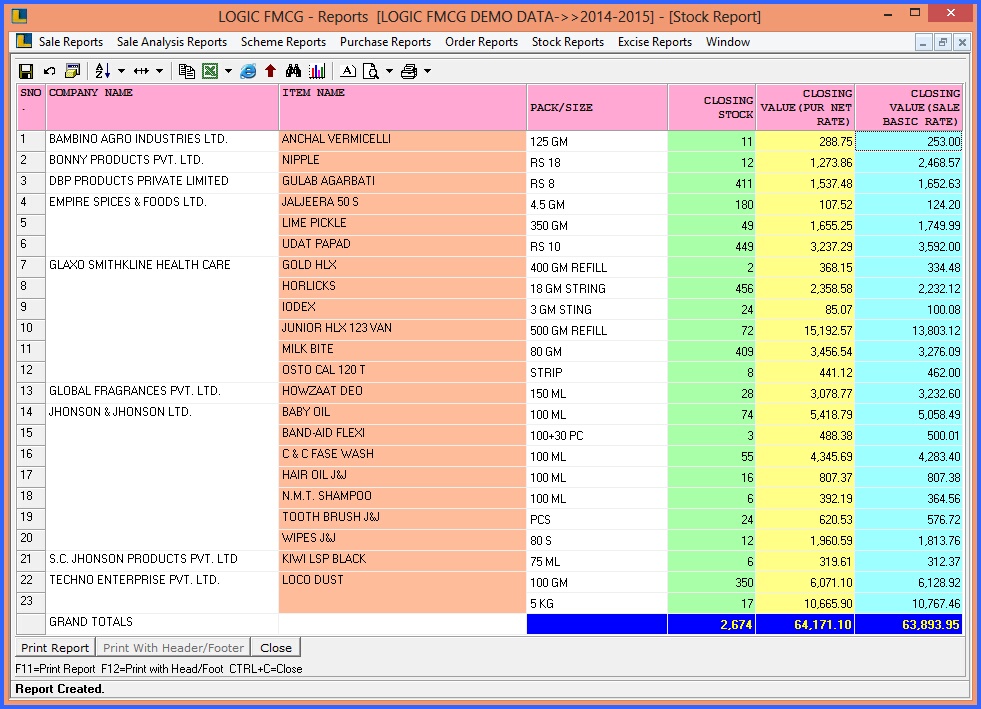The height and width of the screenshot is (709, 981).
Task: Click Print With Header/Footer button
Action: tap(173, 648)
